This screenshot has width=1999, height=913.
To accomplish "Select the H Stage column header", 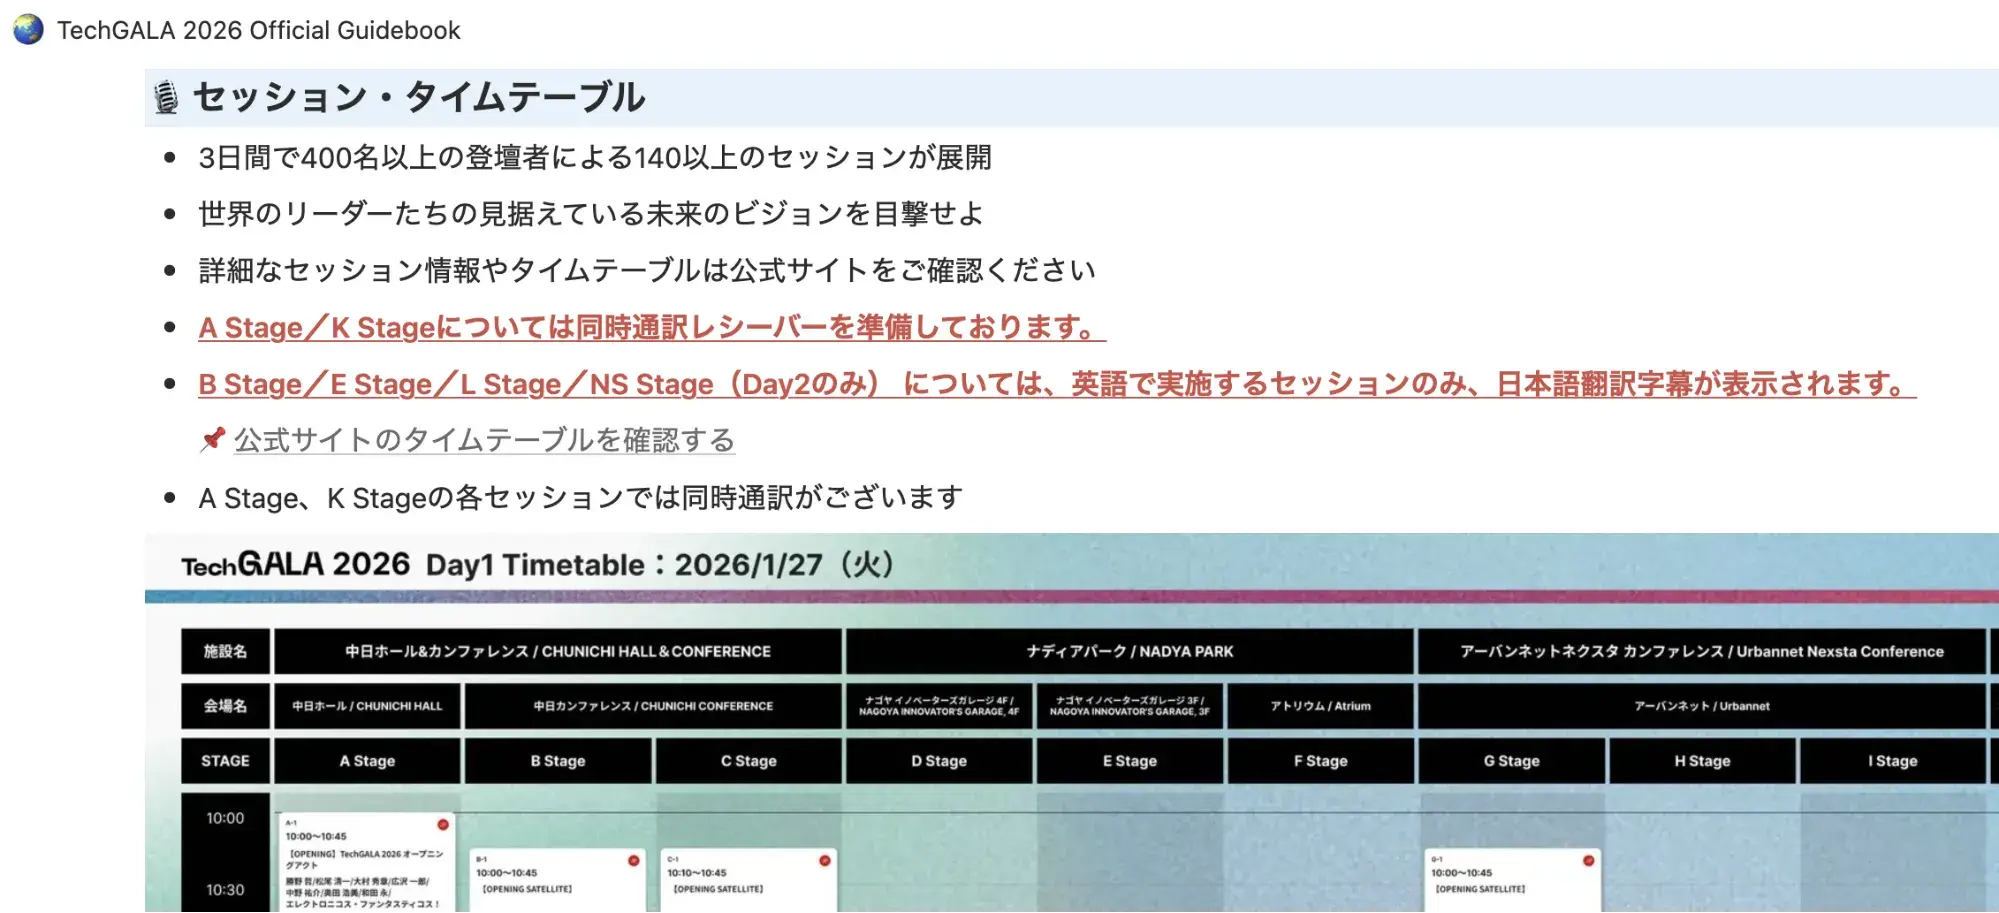I will [1702, 761].
